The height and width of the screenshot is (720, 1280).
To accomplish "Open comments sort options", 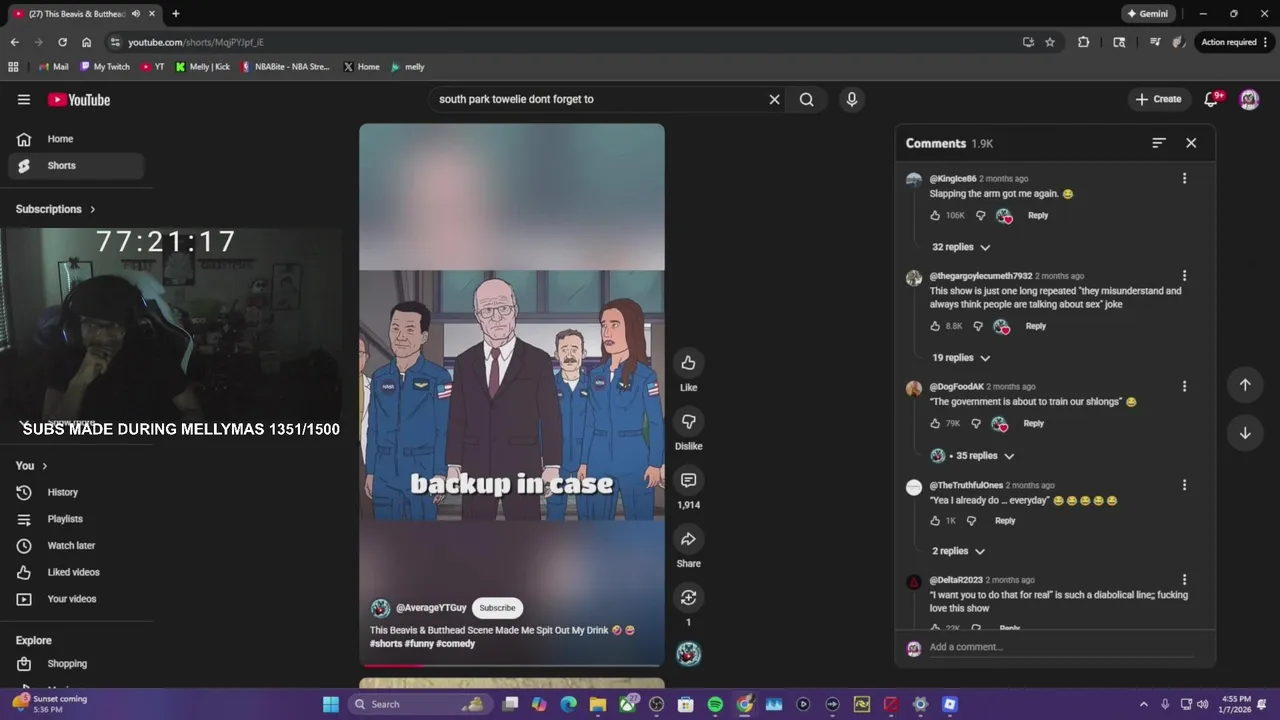I will (1158, 143).
